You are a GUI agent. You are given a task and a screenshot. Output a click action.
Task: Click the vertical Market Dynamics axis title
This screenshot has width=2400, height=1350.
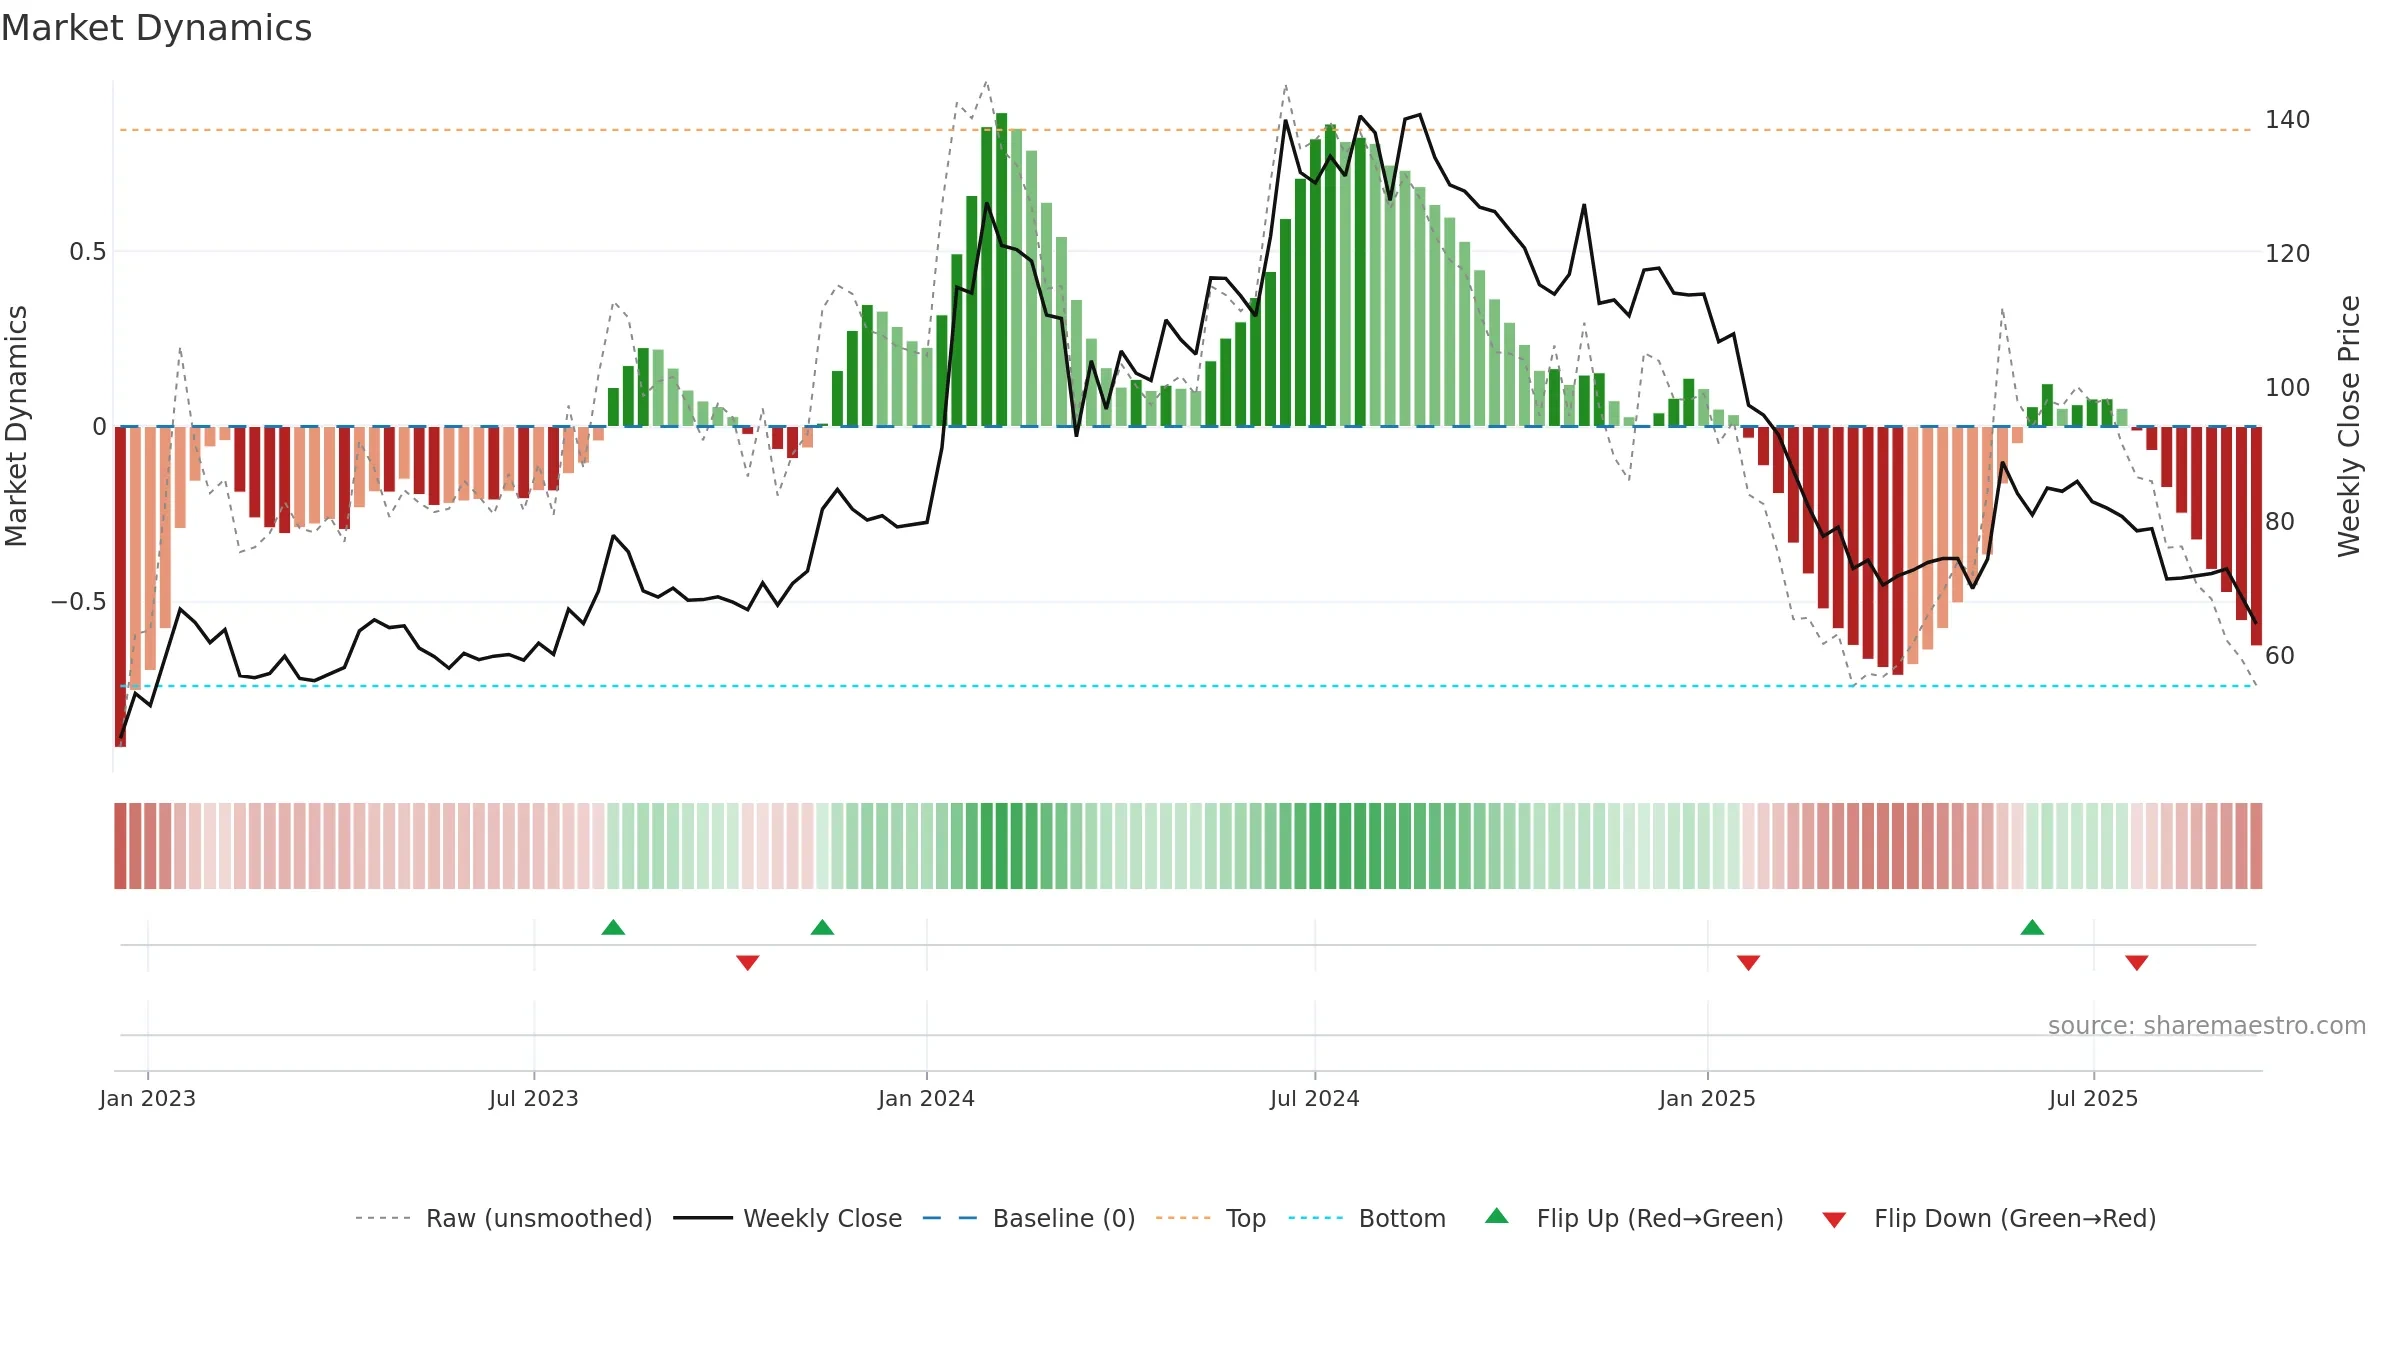(x=16, y=426)
